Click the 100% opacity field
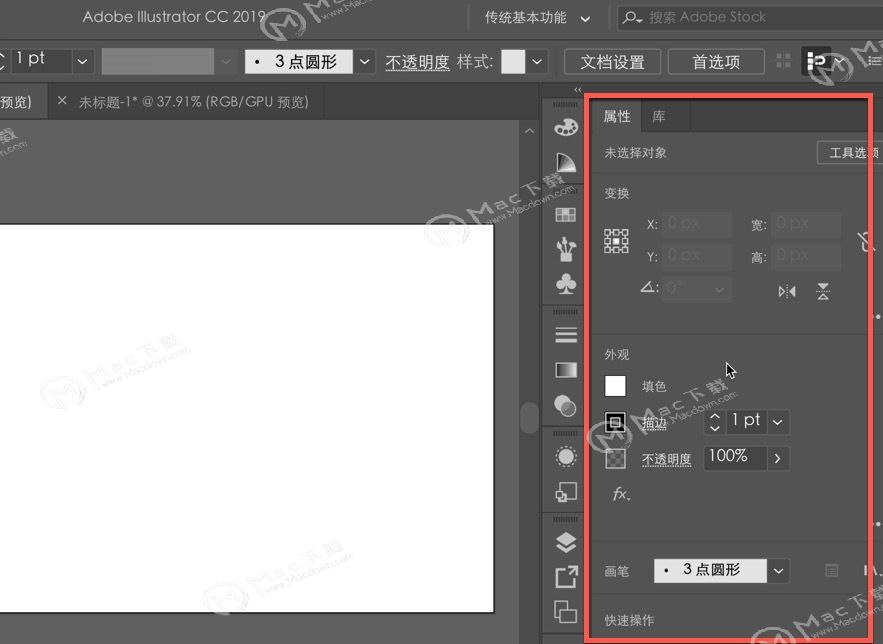Screen dimensions: 883x644 pos(735,458)
